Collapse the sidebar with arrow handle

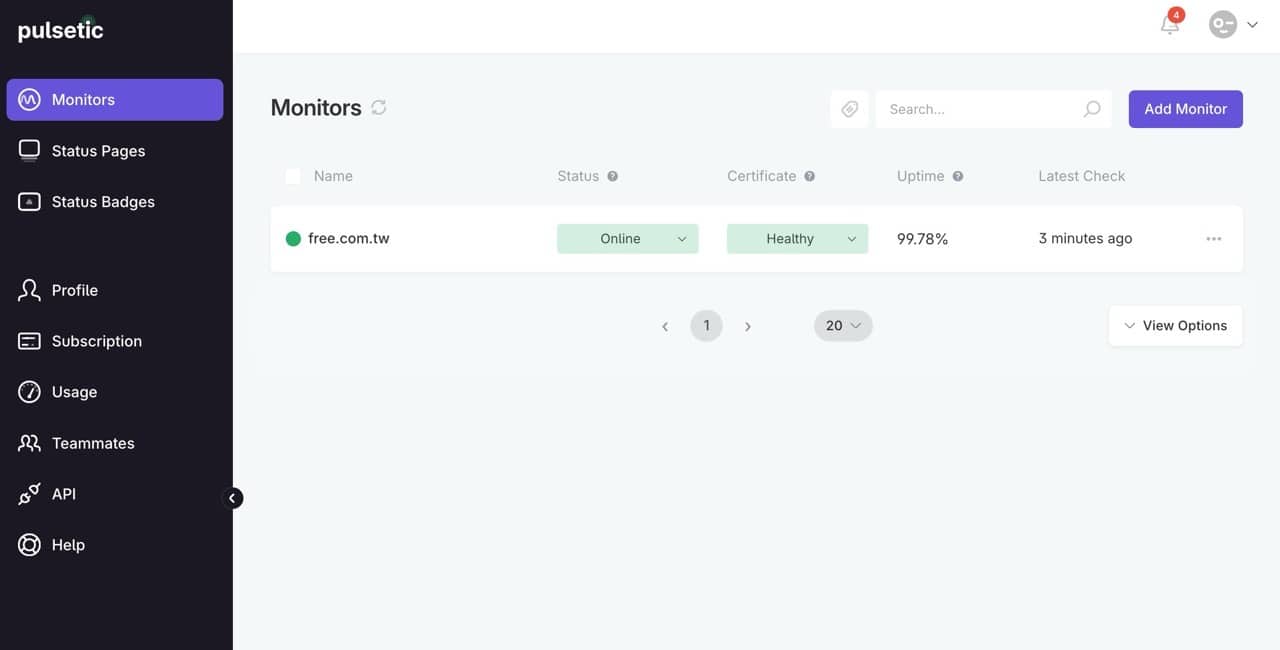click(232, 498)
